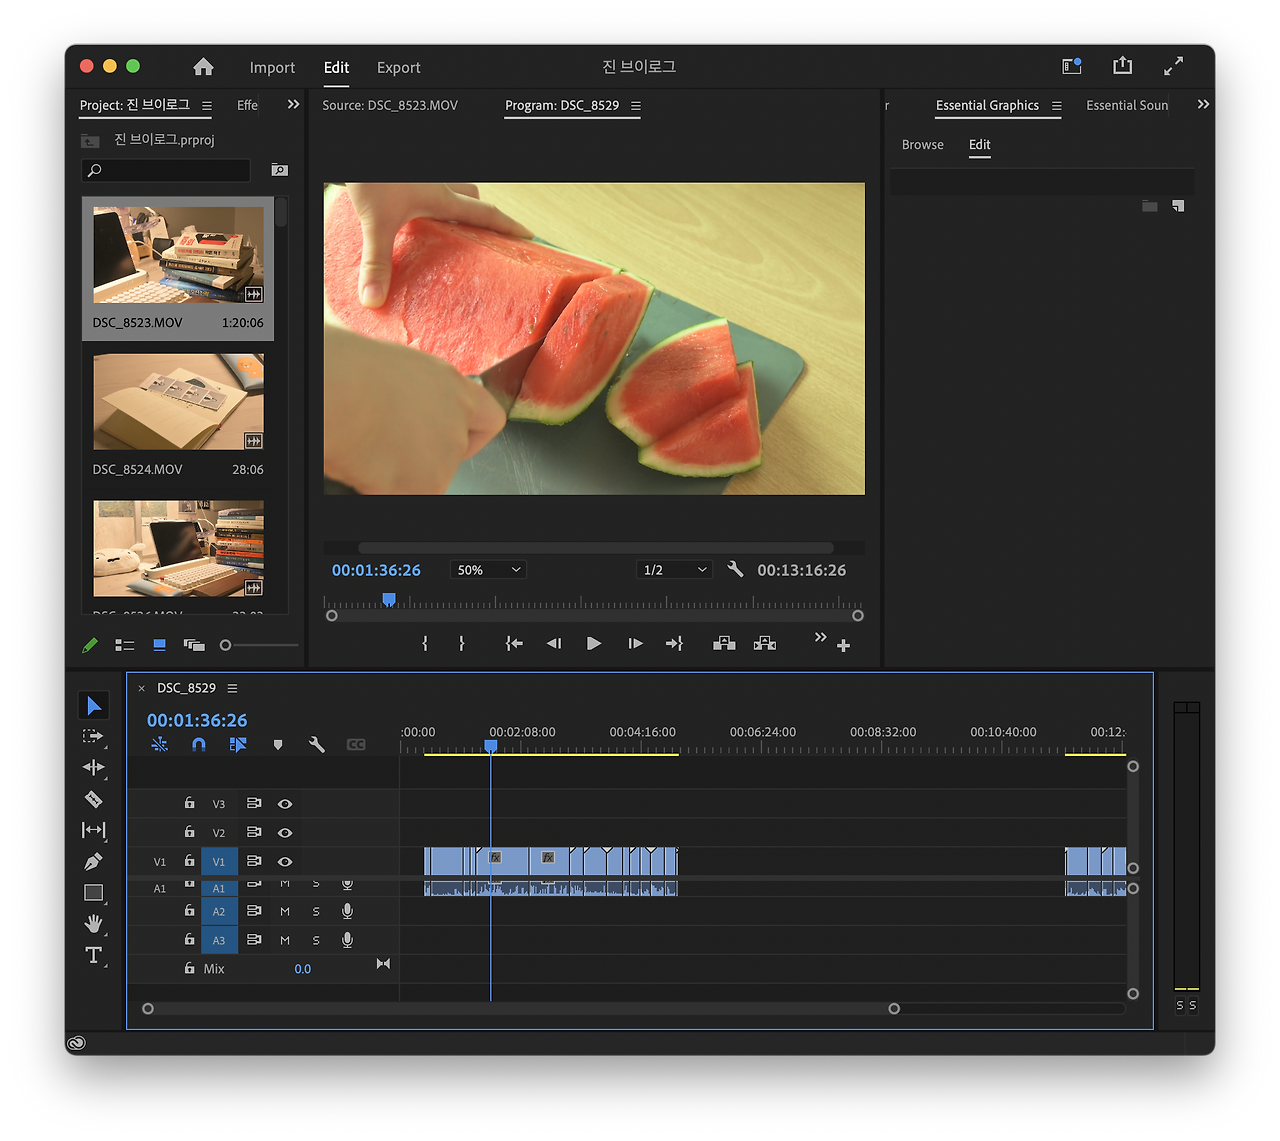Screen dimensions: 1280x1141
Task: Open the 50% zoom level dropdown
Action: 488,570
